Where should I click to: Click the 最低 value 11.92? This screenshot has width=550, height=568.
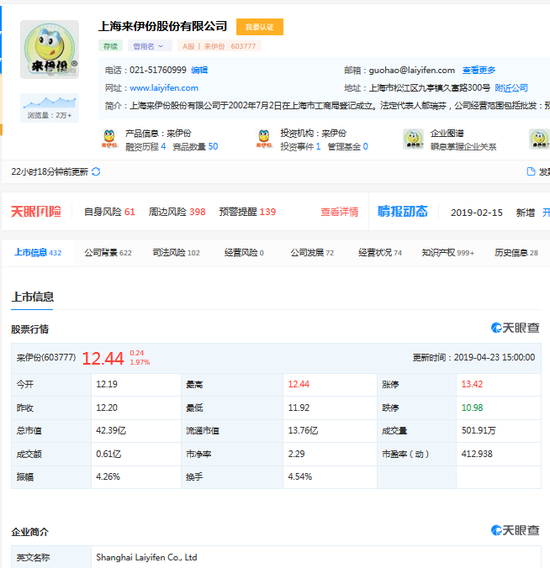pyautogui.click(x=299, y=408)
